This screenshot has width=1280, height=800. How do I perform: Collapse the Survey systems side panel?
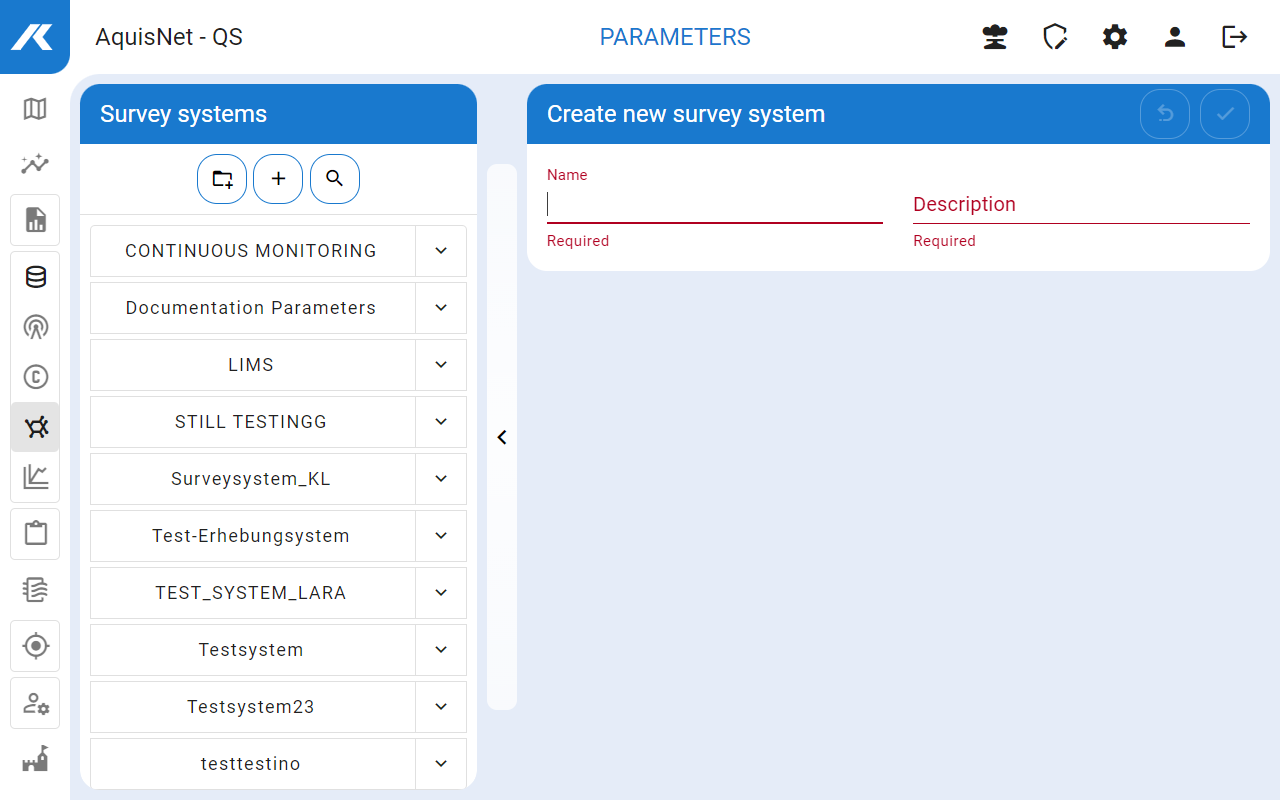[x=502, y=437]
